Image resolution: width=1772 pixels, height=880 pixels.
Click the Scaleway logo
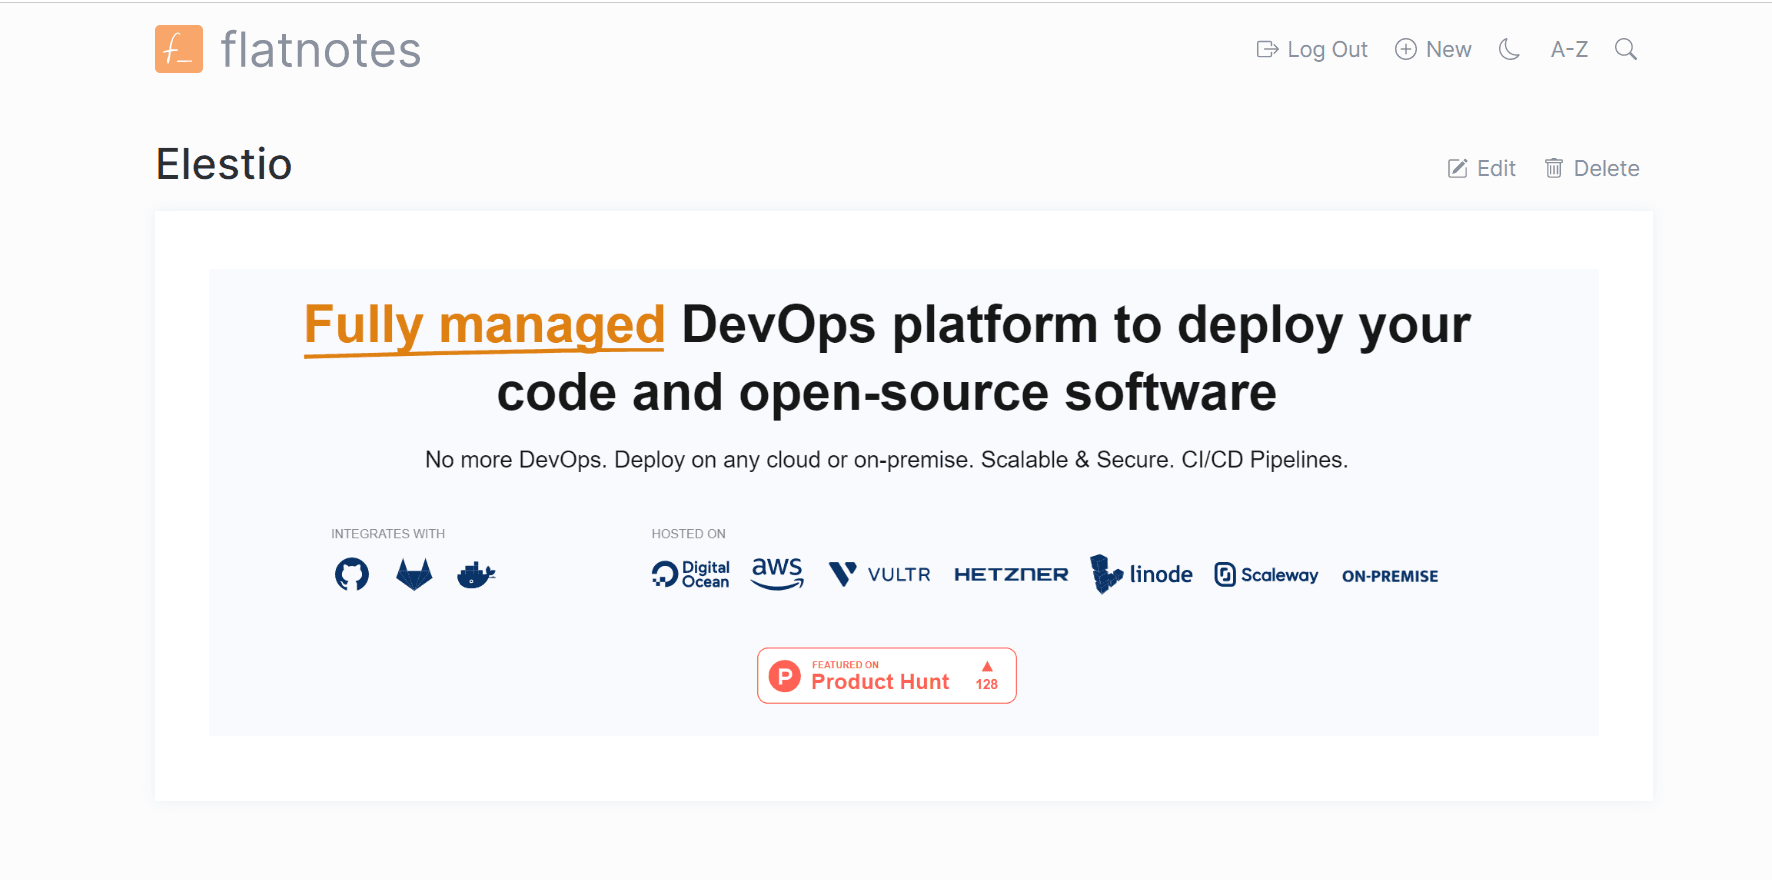[x=1266, y=575]
